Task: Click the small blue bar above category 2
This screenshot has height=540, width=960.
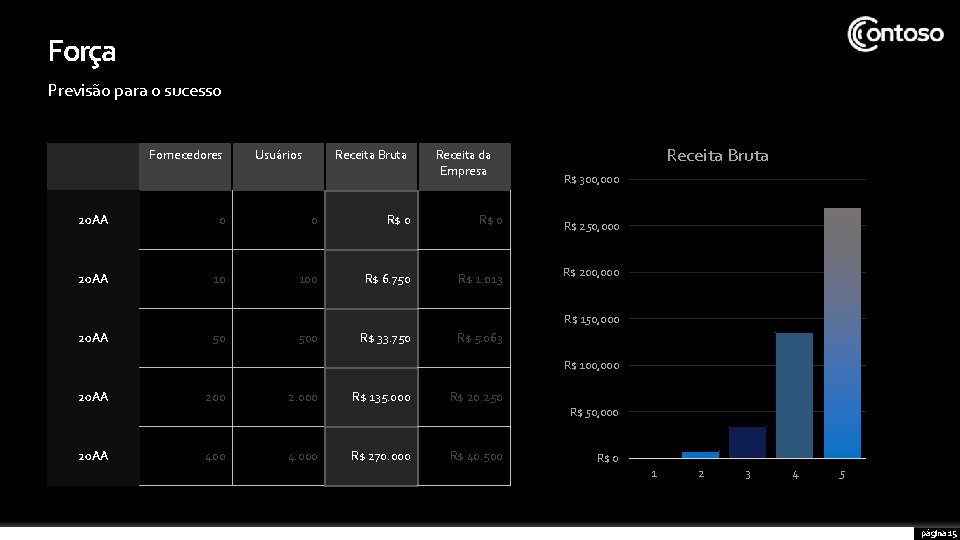Action: [700, 455]
